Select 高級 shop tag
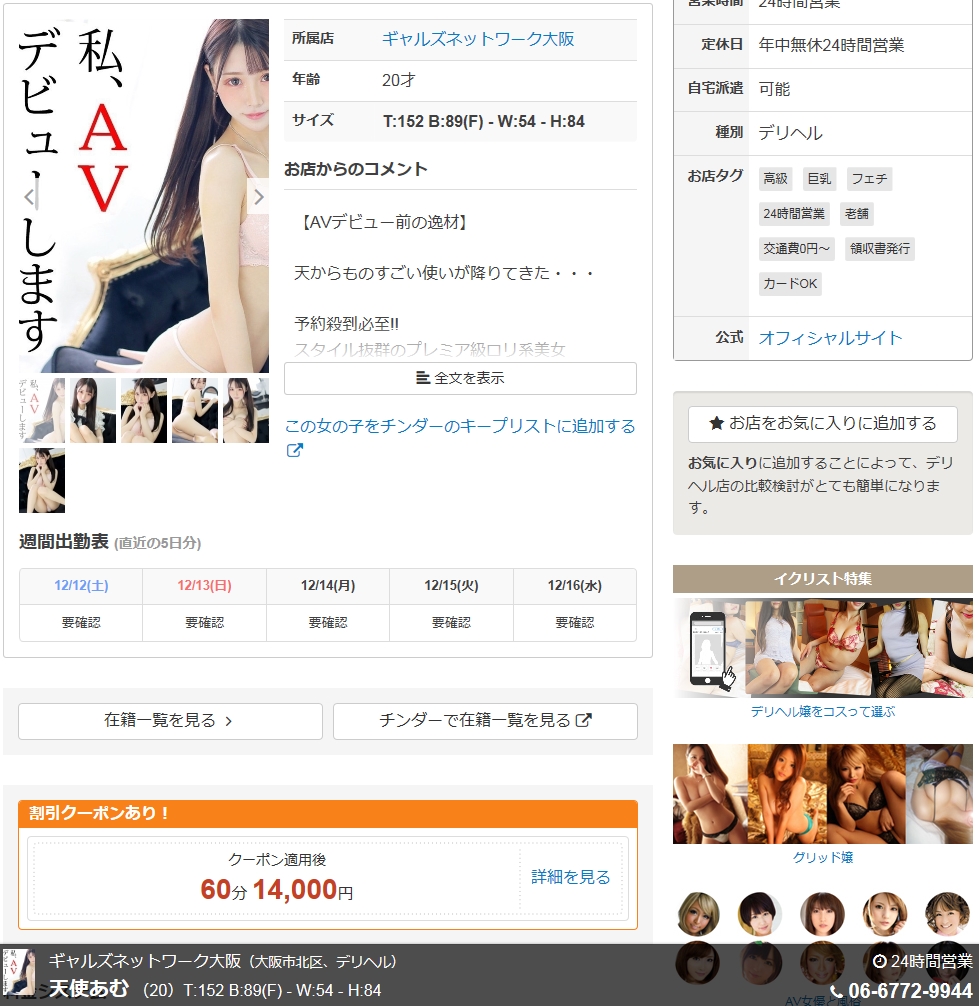This screenshot has height=1006, width=979. coord(775,178)
